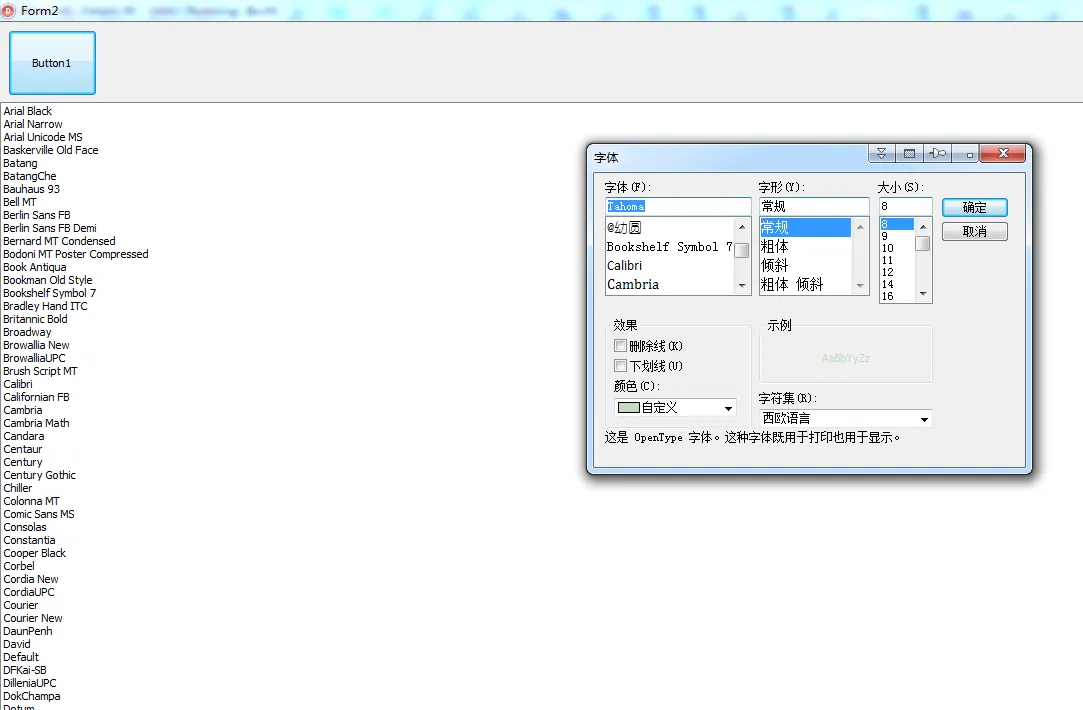Click the 取消 cancel button

click(x=975, y=231)
